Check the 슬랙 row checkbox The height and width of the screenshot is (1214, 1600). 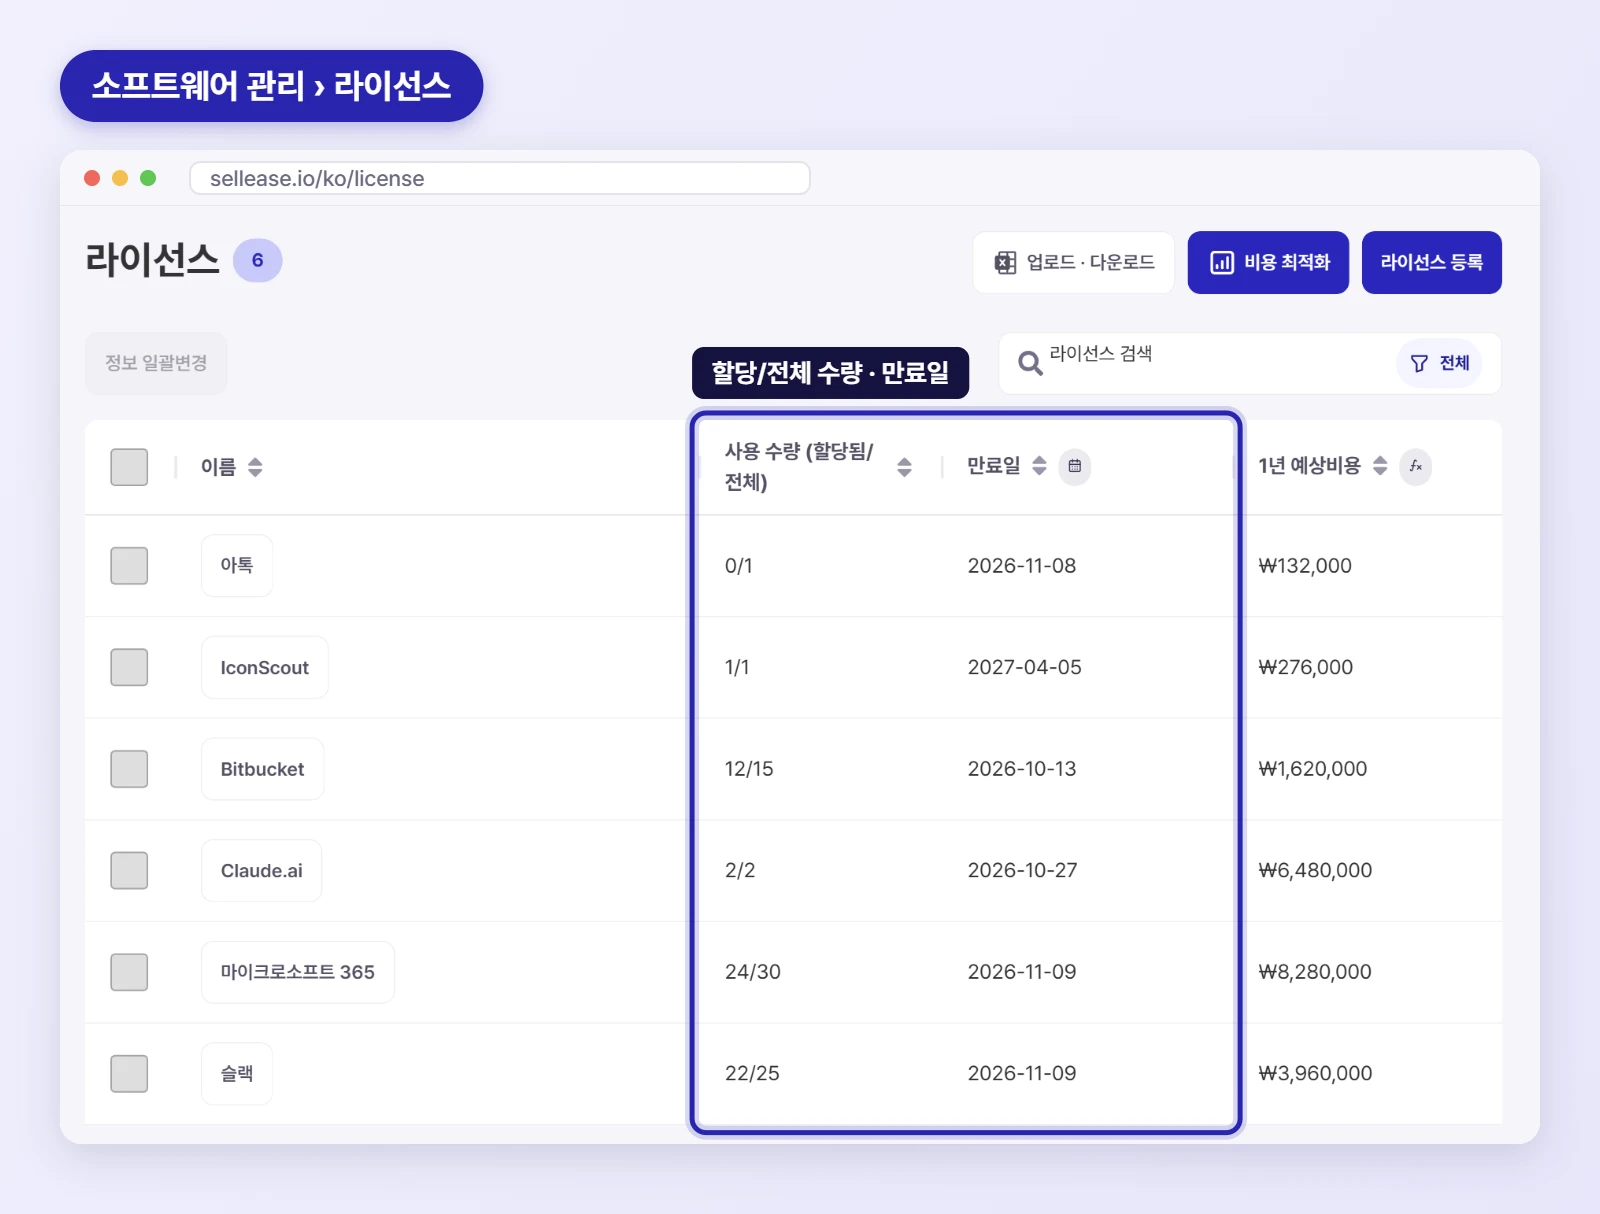click(129, 1073)
